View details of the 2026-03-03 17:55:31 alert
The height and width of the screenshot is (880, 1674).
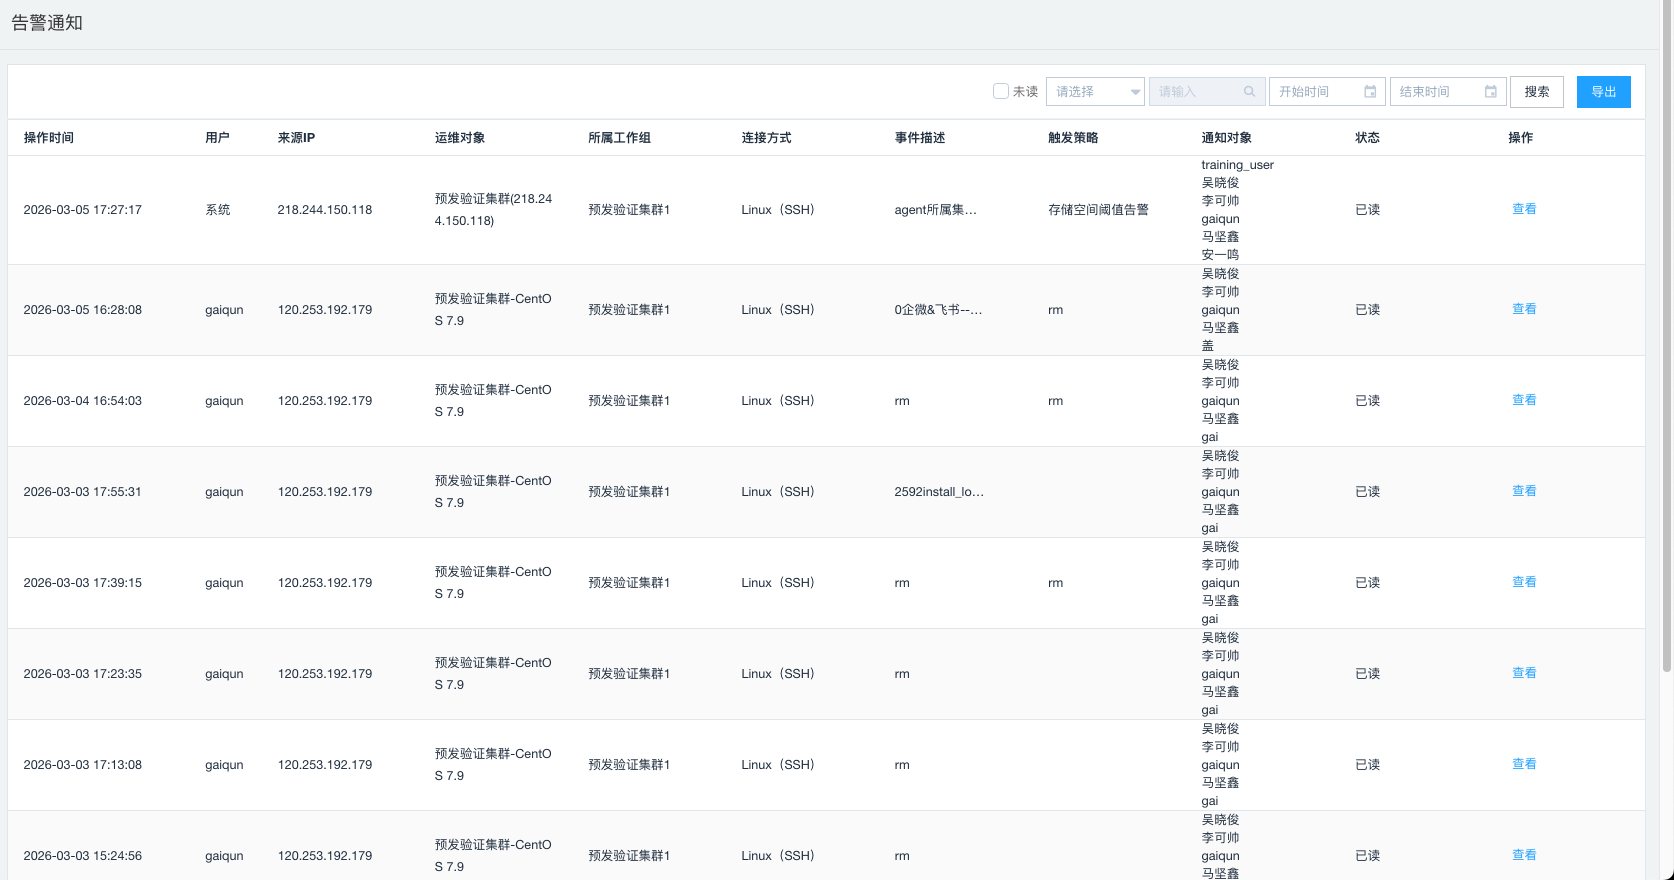point(1523,491)
